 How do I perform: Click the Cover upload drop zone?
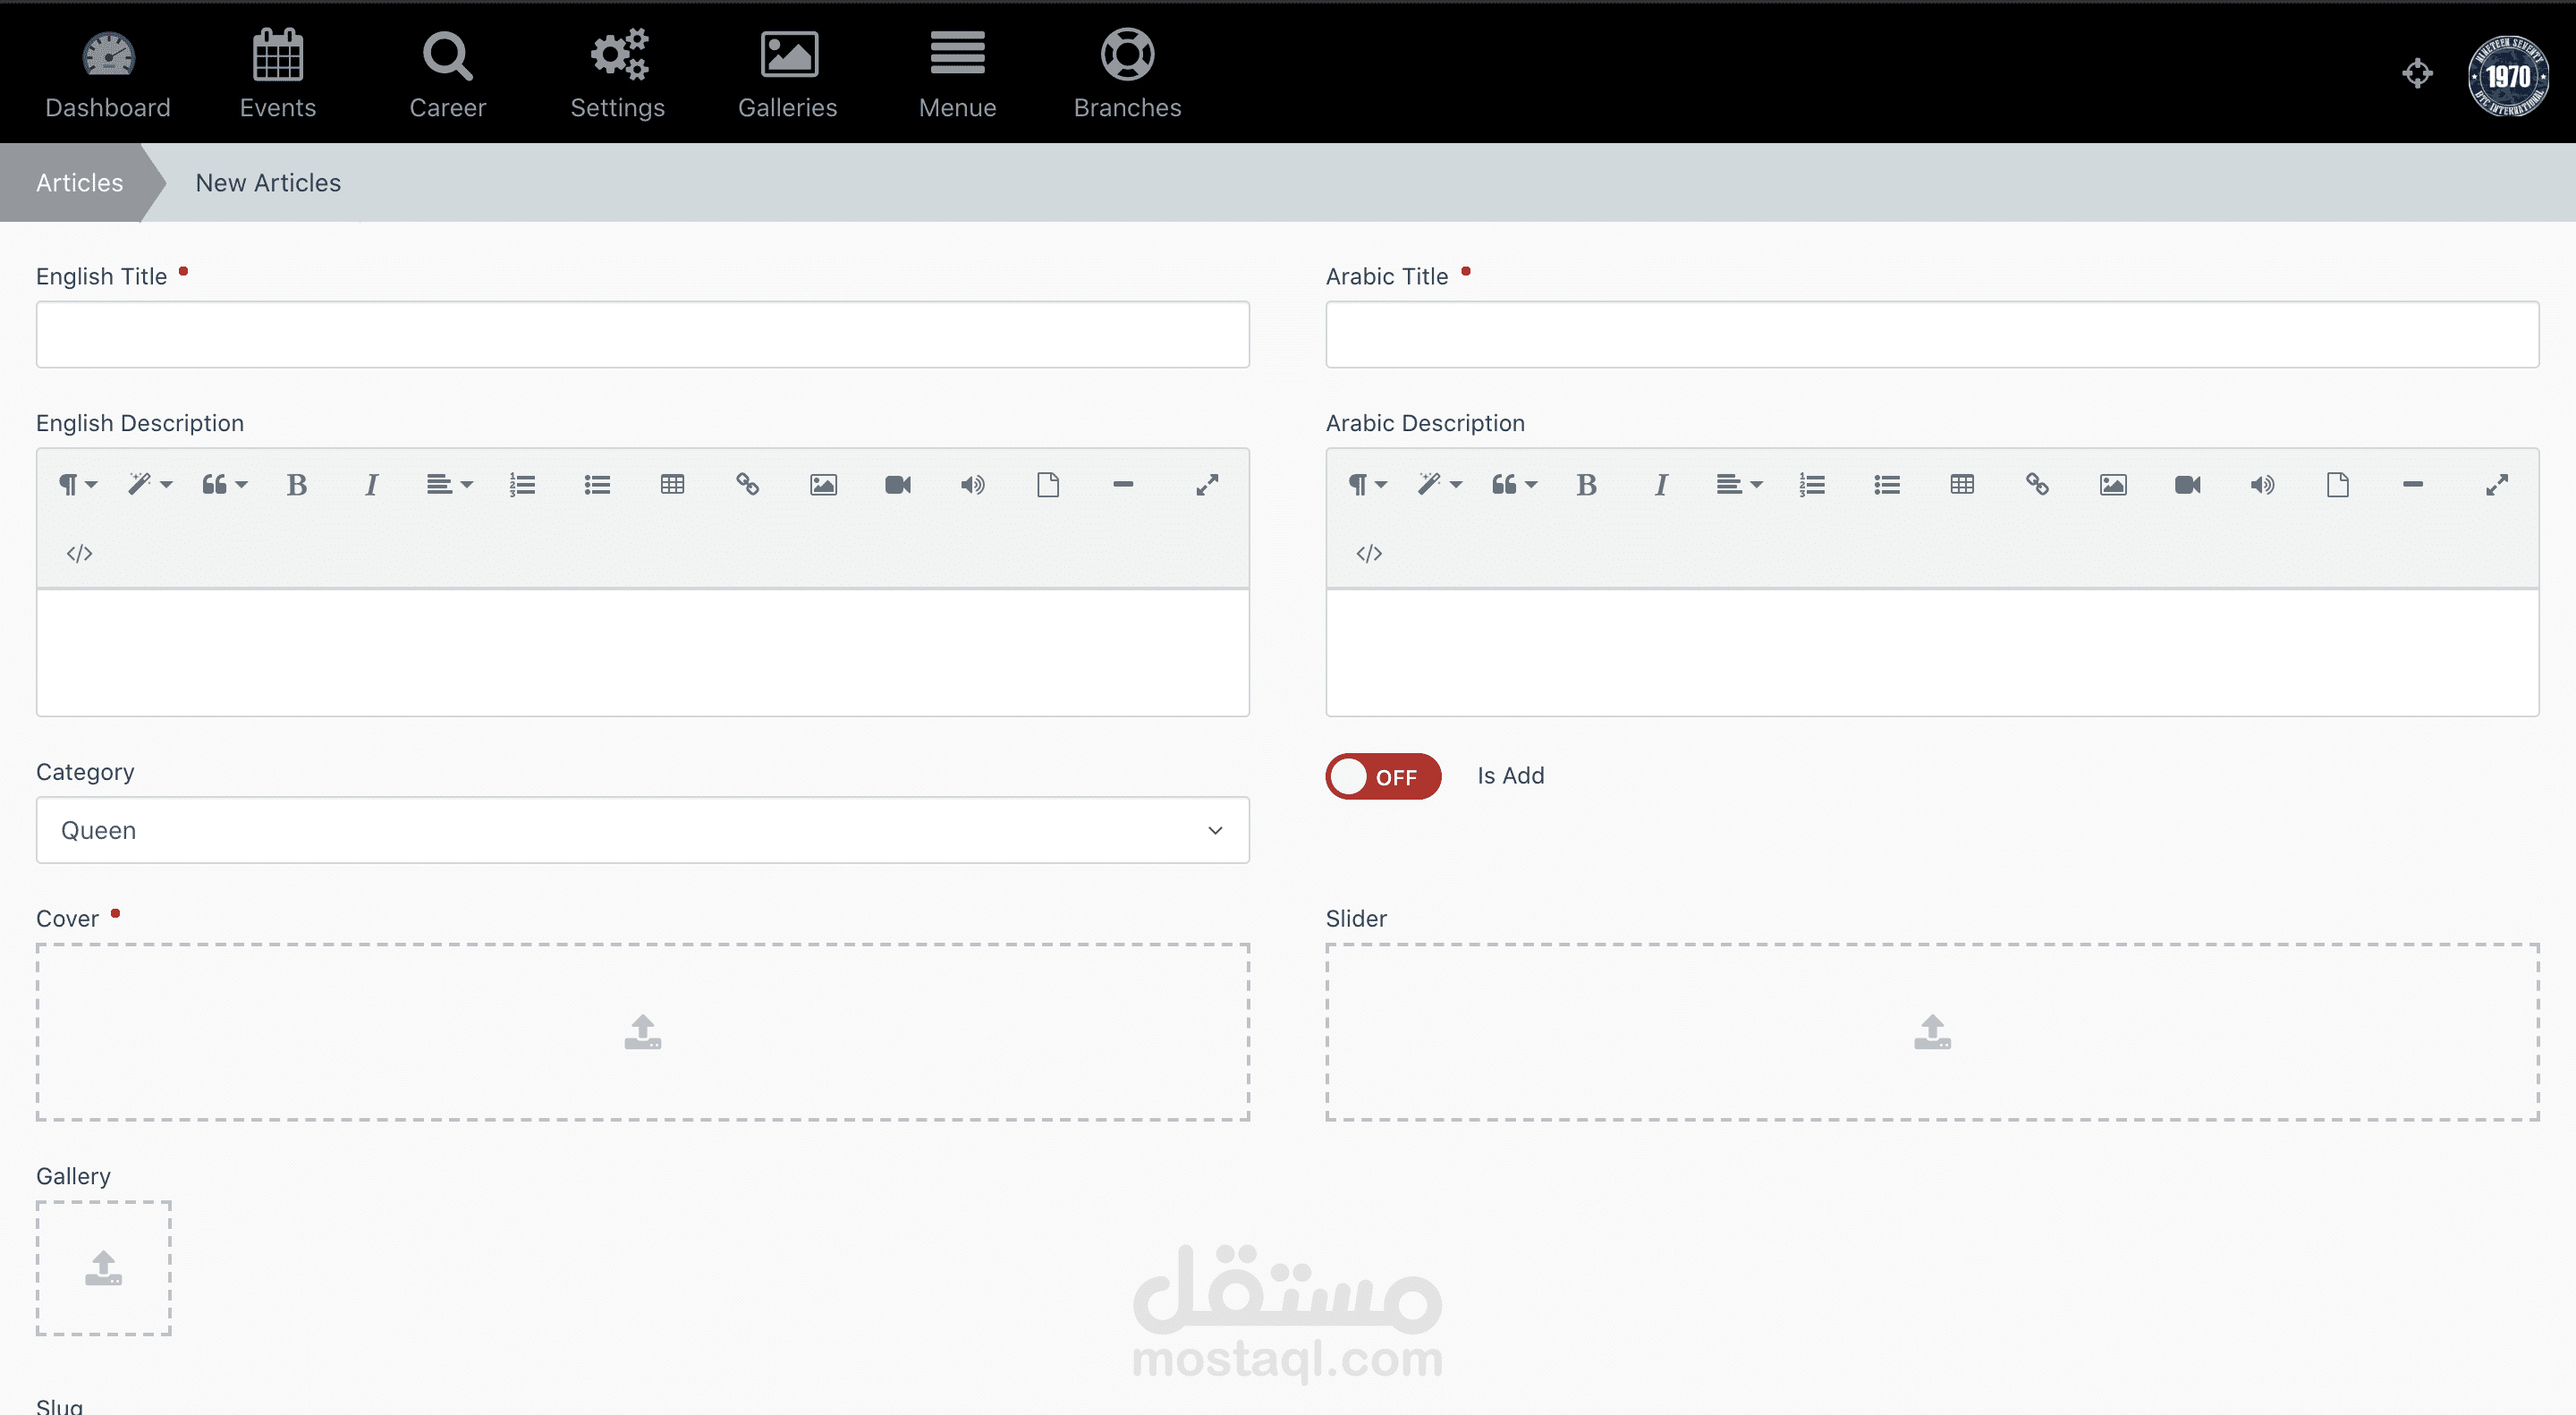(642, 1031)
